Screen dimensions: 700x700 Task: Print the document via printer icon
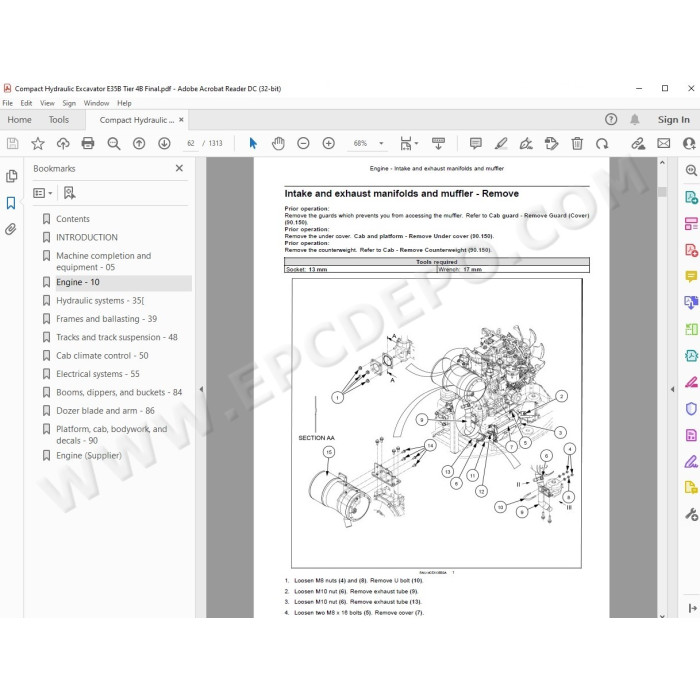click(x=88, y=143)
